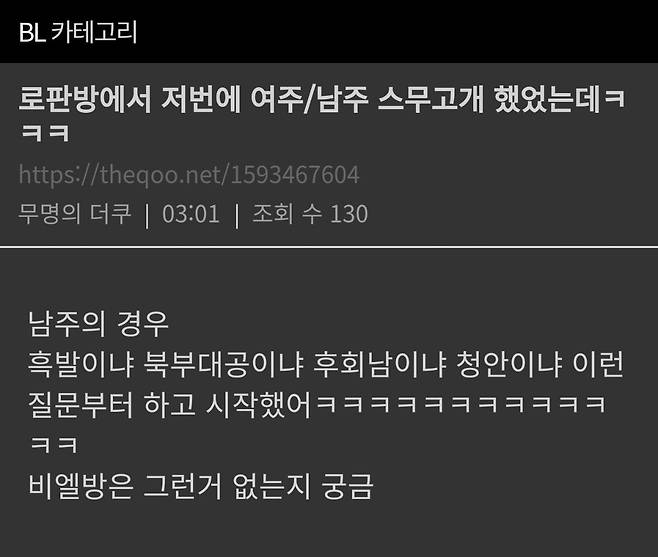This screenshot has width=658, height=557.
Task: Click the author name 무명의 더쿠
Action: click(x=75, y=213)
